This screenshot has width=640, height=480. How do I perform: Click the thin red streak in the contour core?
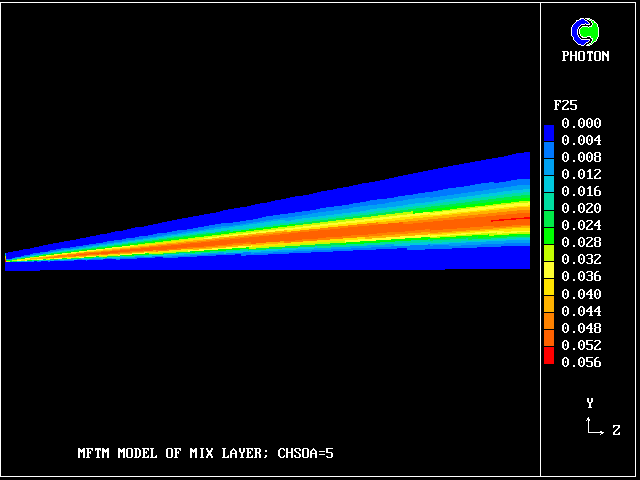(x=510, y=218)
